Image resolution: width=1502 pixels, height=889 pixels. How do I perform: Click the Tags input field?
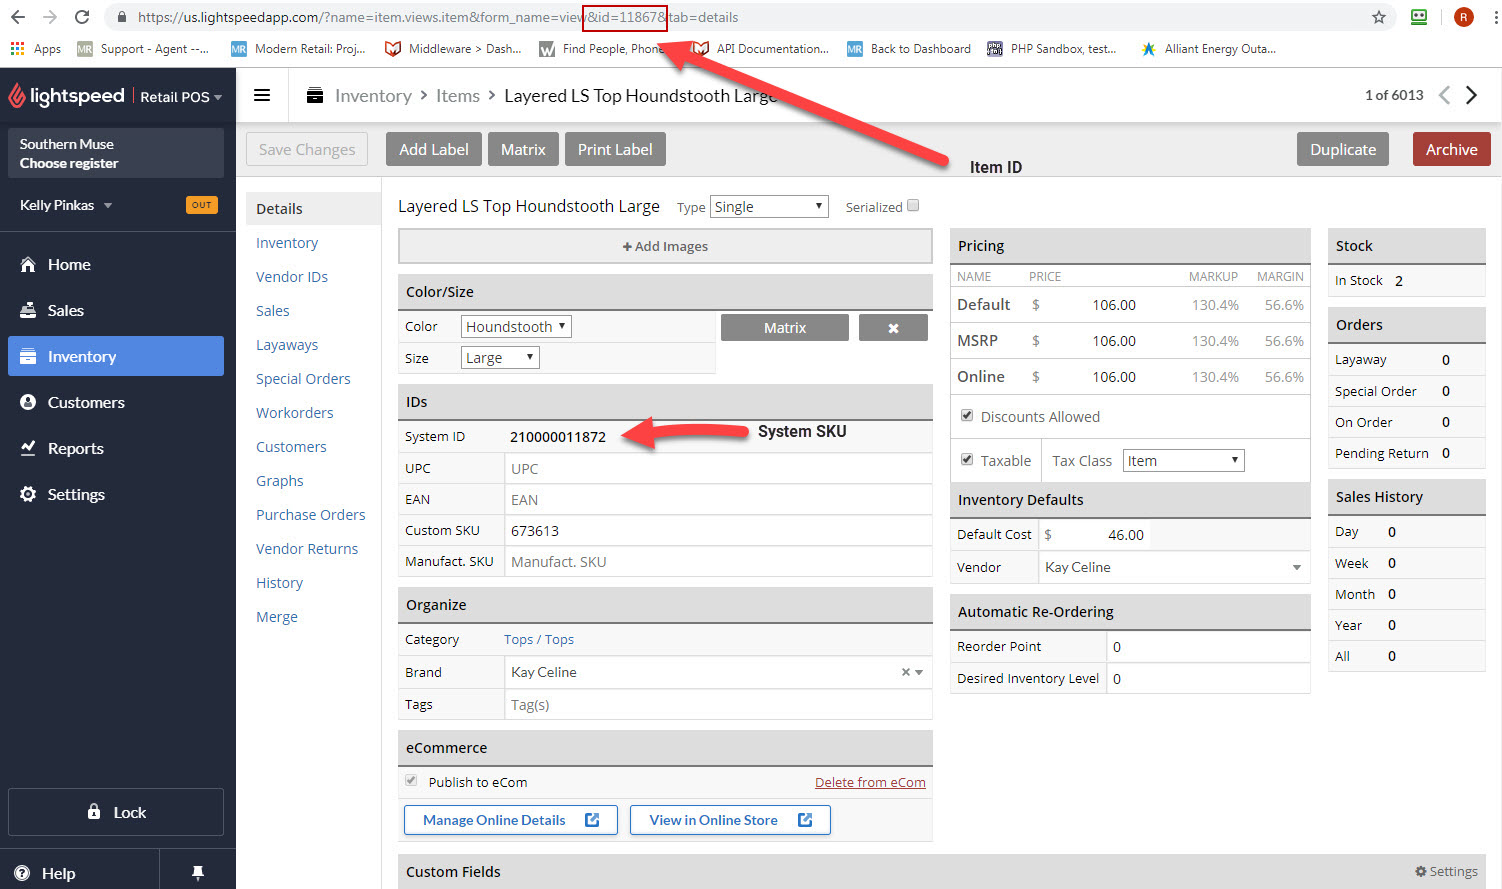coord(718,704)
